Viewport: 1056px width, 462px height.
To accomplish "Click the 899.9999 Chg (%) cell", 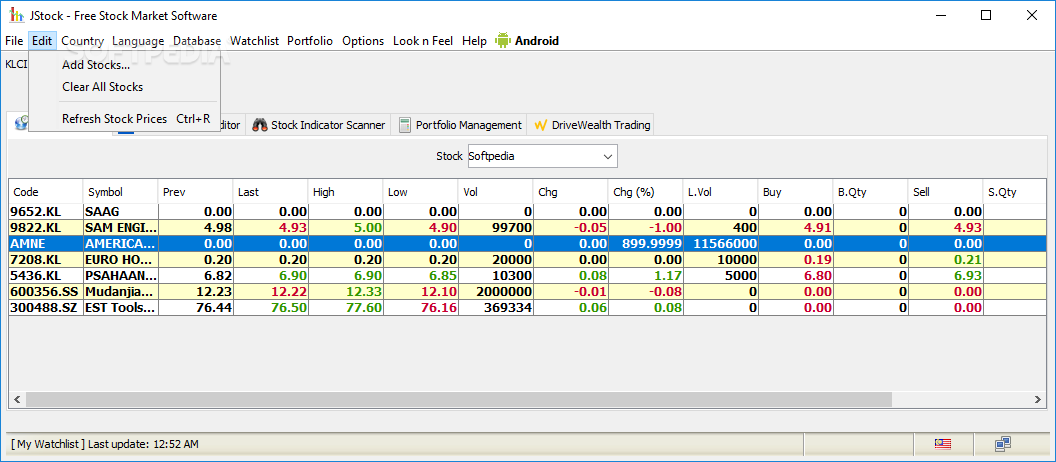I will pos(645,244).
